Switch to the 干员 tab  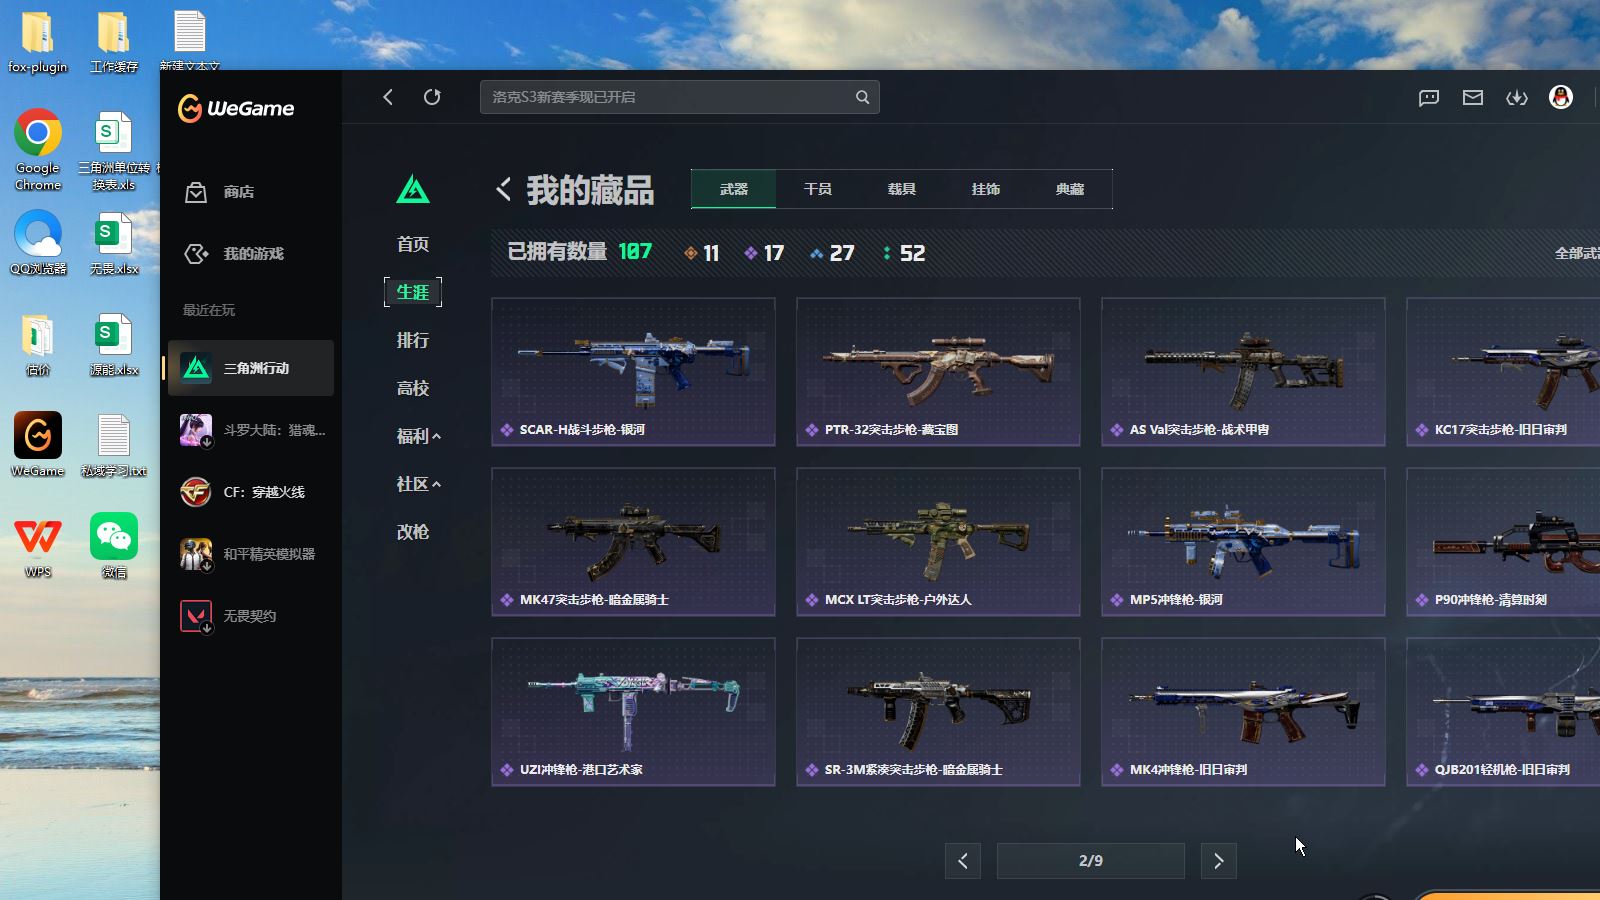pyautogui.click(x=818, y=189)
